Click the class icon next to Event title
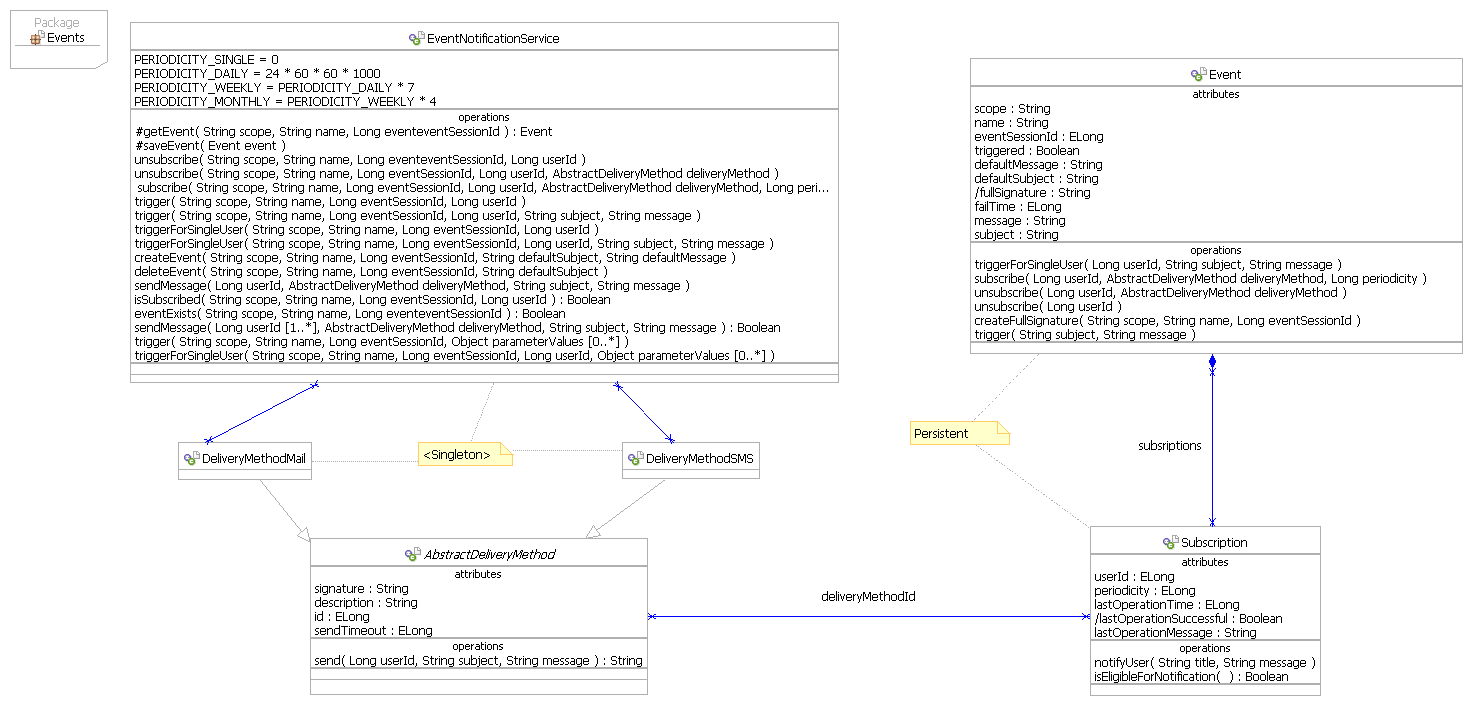 coord(1198,74)
